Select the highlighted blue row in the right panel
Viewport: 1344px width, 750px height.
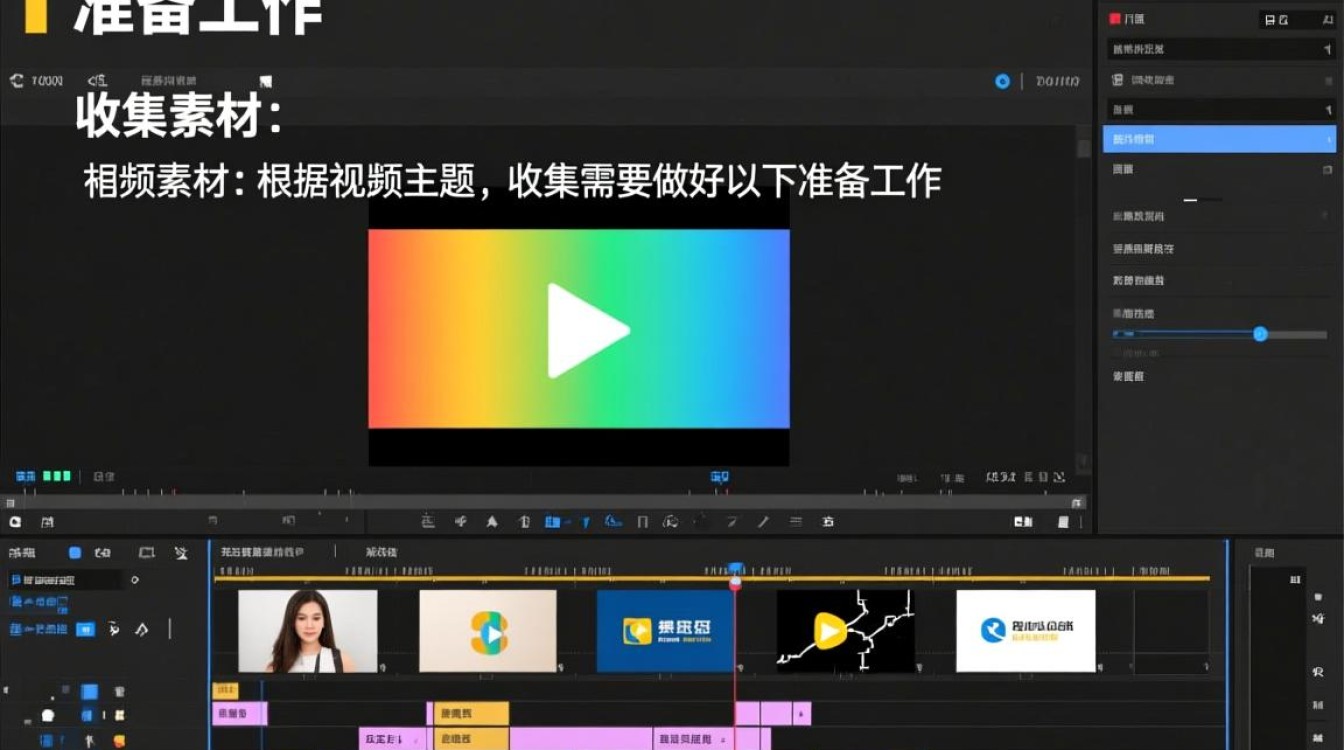pos(1219,139)
